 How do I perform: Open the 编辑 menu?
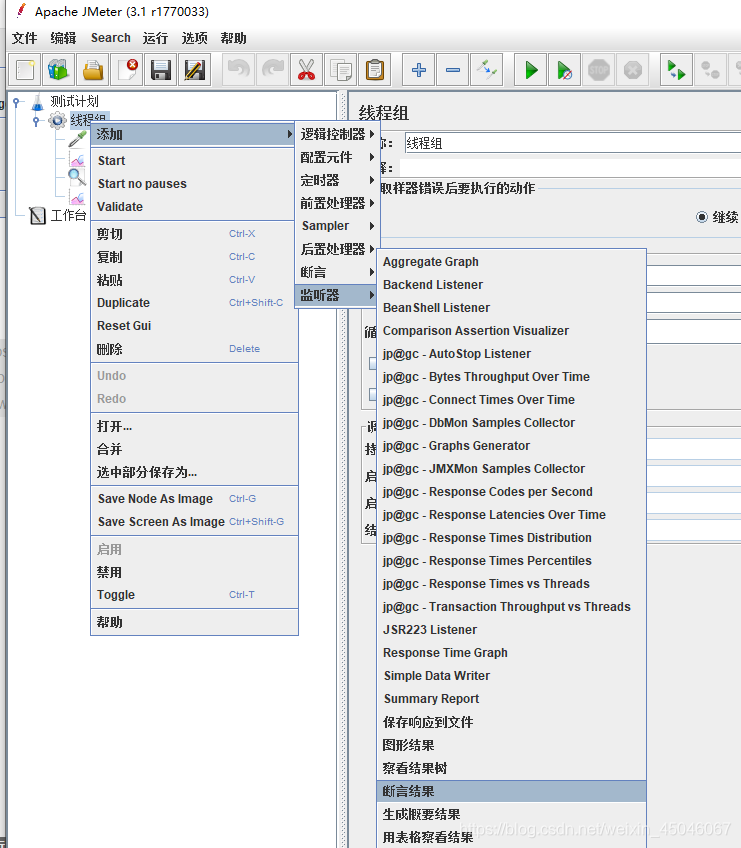pos(63,38)
